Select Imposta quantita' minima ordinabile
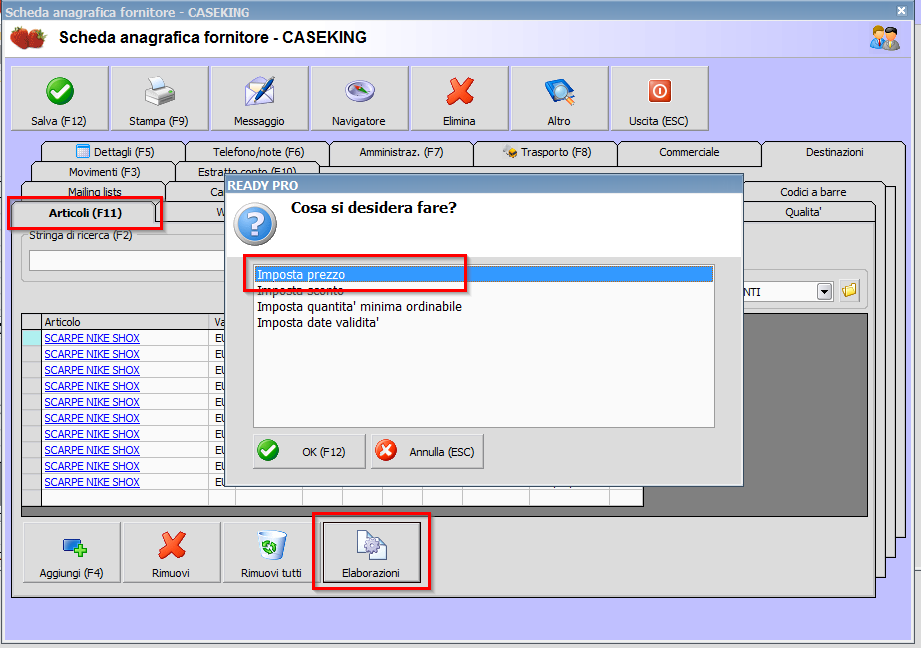The height and width of the screenshot is (648, 921). coord(483,306)
